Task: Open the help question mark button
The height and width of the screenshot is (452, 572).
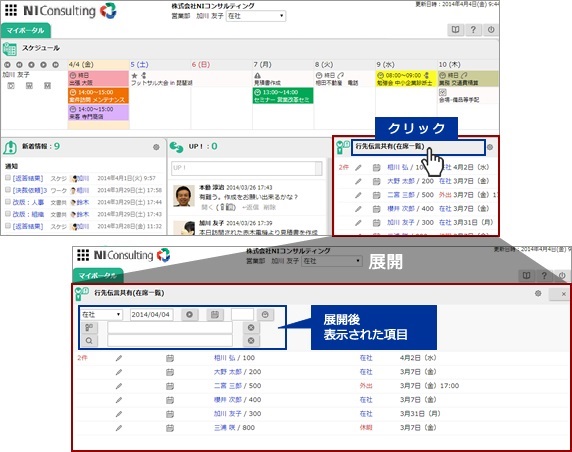Action: click(473, 30)
